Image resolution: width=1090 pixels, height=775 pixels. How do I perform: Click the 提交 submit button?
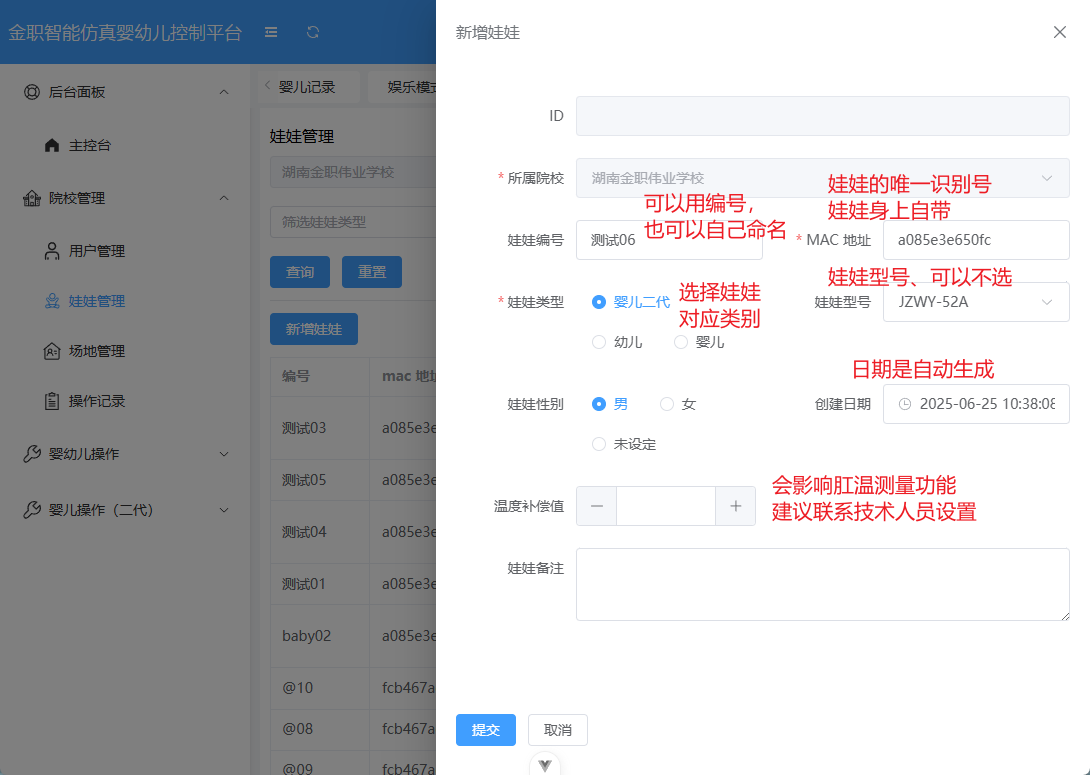(486, 730)
